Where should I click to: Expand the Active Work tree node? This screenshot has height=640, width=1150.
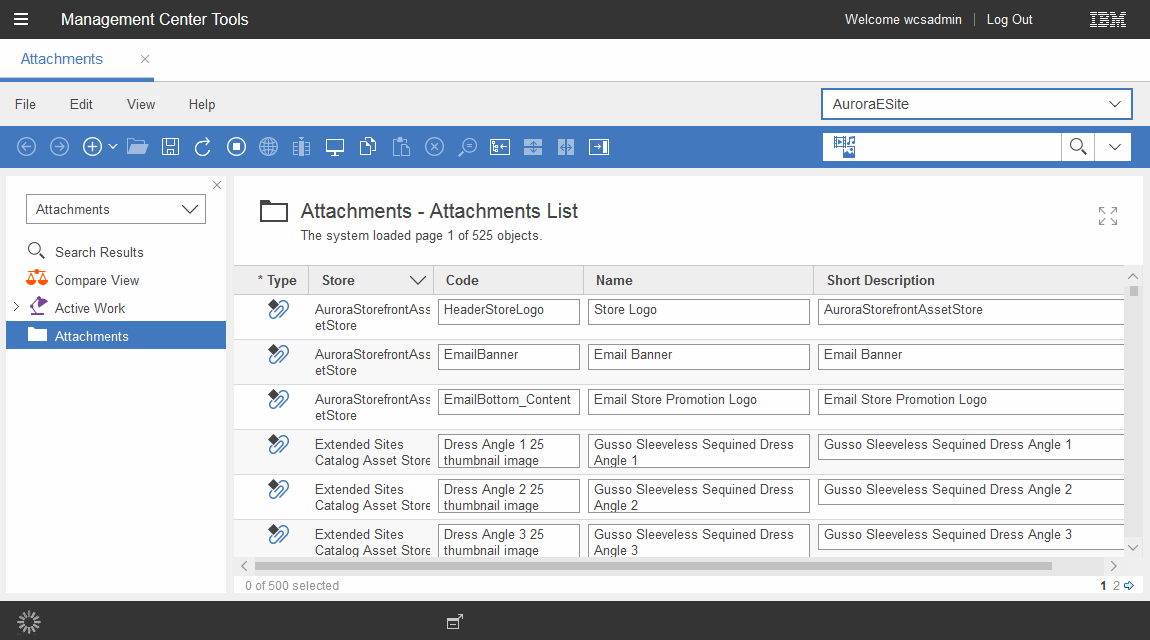coord(16,306)
